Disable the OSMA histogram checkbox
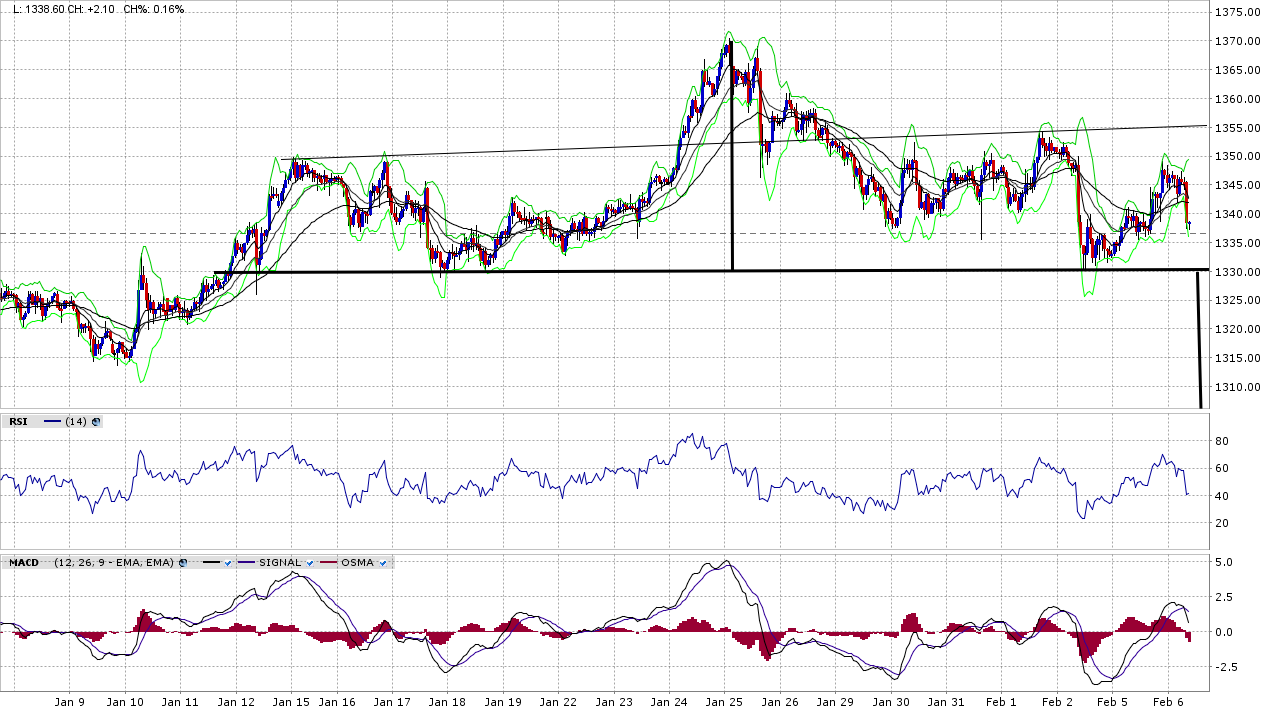 click(383, 563)
